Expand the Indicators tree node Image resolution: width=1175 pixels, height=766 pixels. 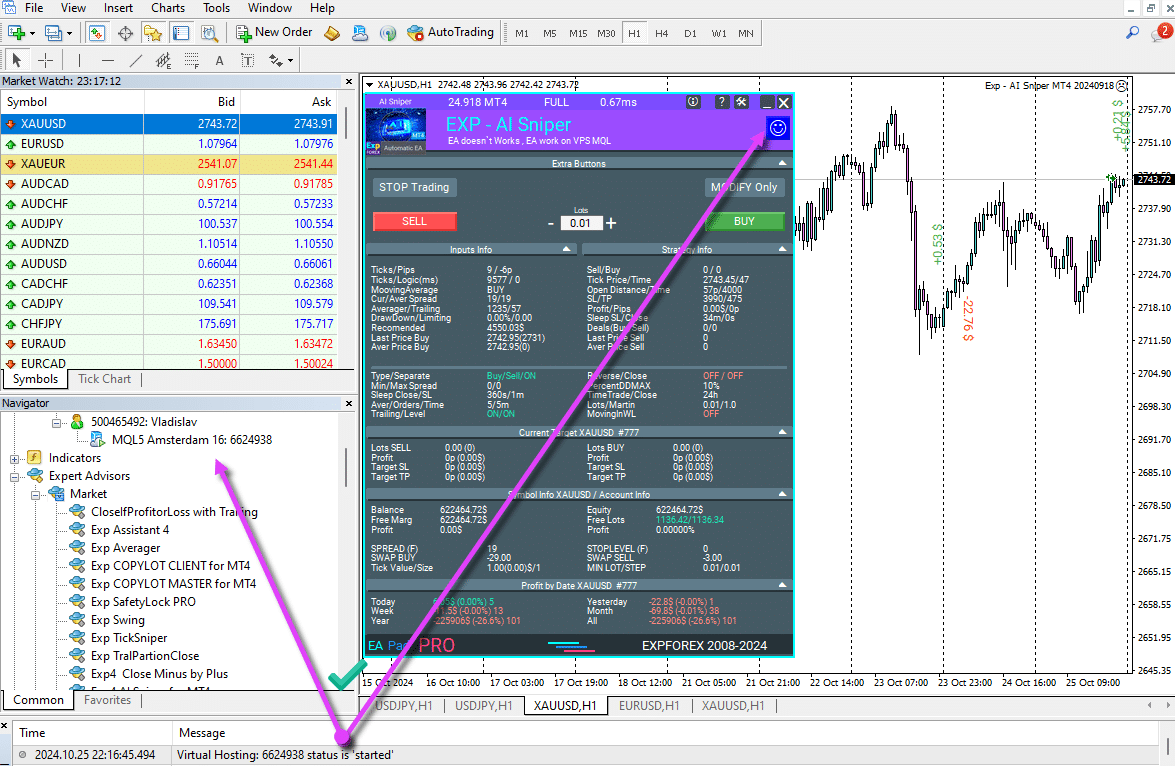pyautogui.click(x=15, y=458)
